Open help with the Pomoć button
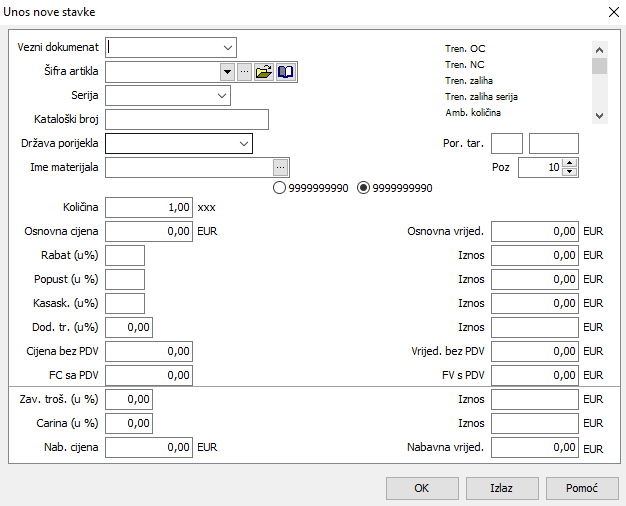Screen dimensions: 626x506 [x=582, y=488]
